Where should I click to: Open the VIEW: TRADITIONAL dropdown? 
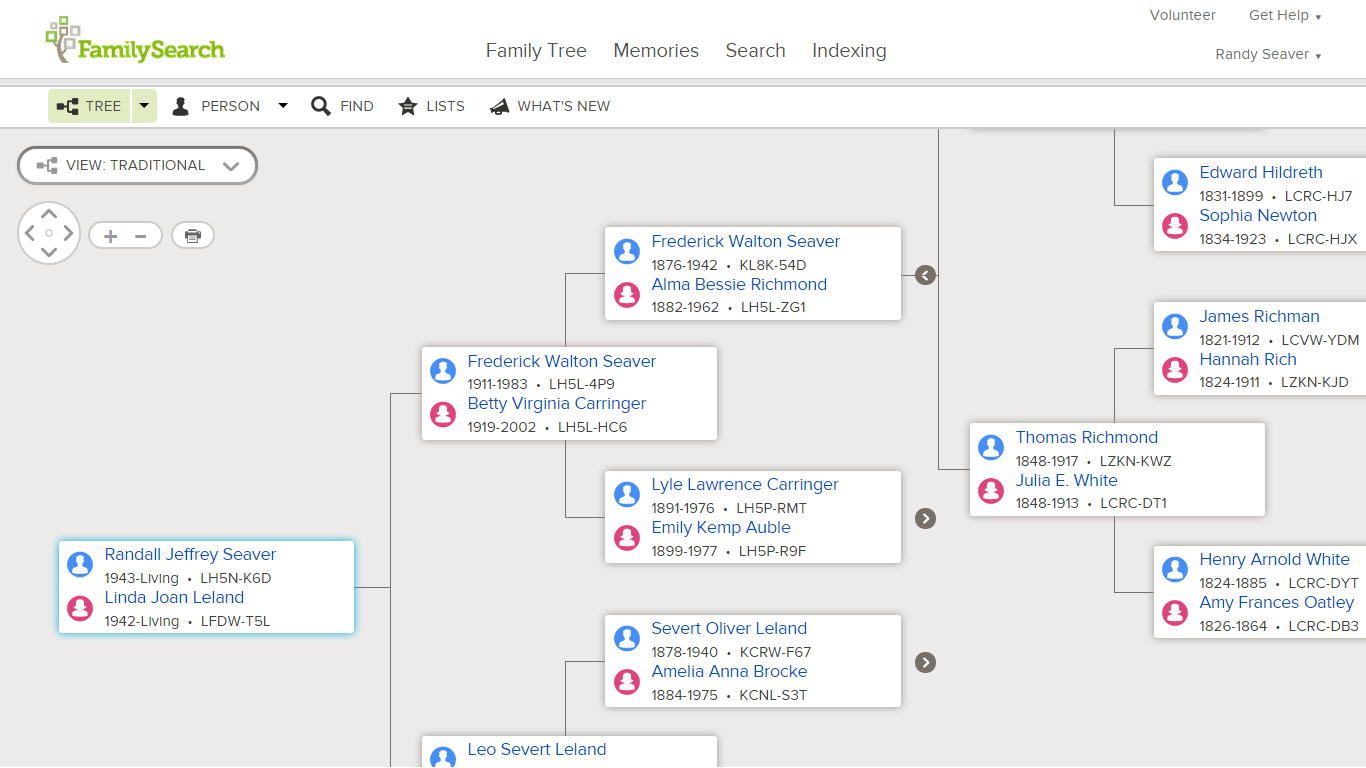pyautogui.click(x=136, y=165)
